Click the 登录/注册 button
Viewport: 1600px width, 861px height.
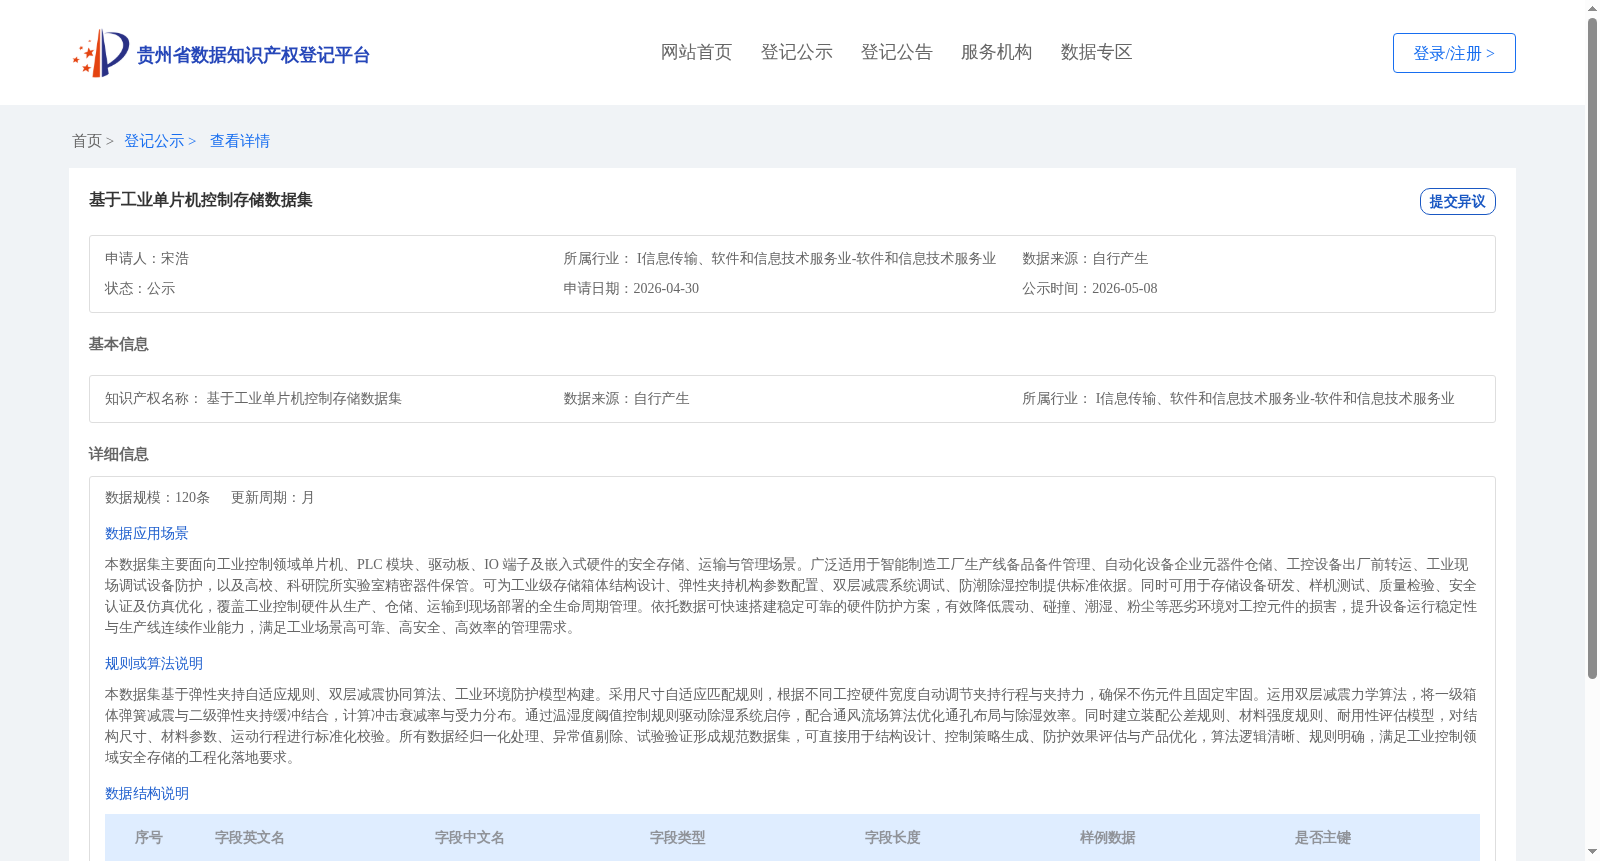[x=1454, y=53]
